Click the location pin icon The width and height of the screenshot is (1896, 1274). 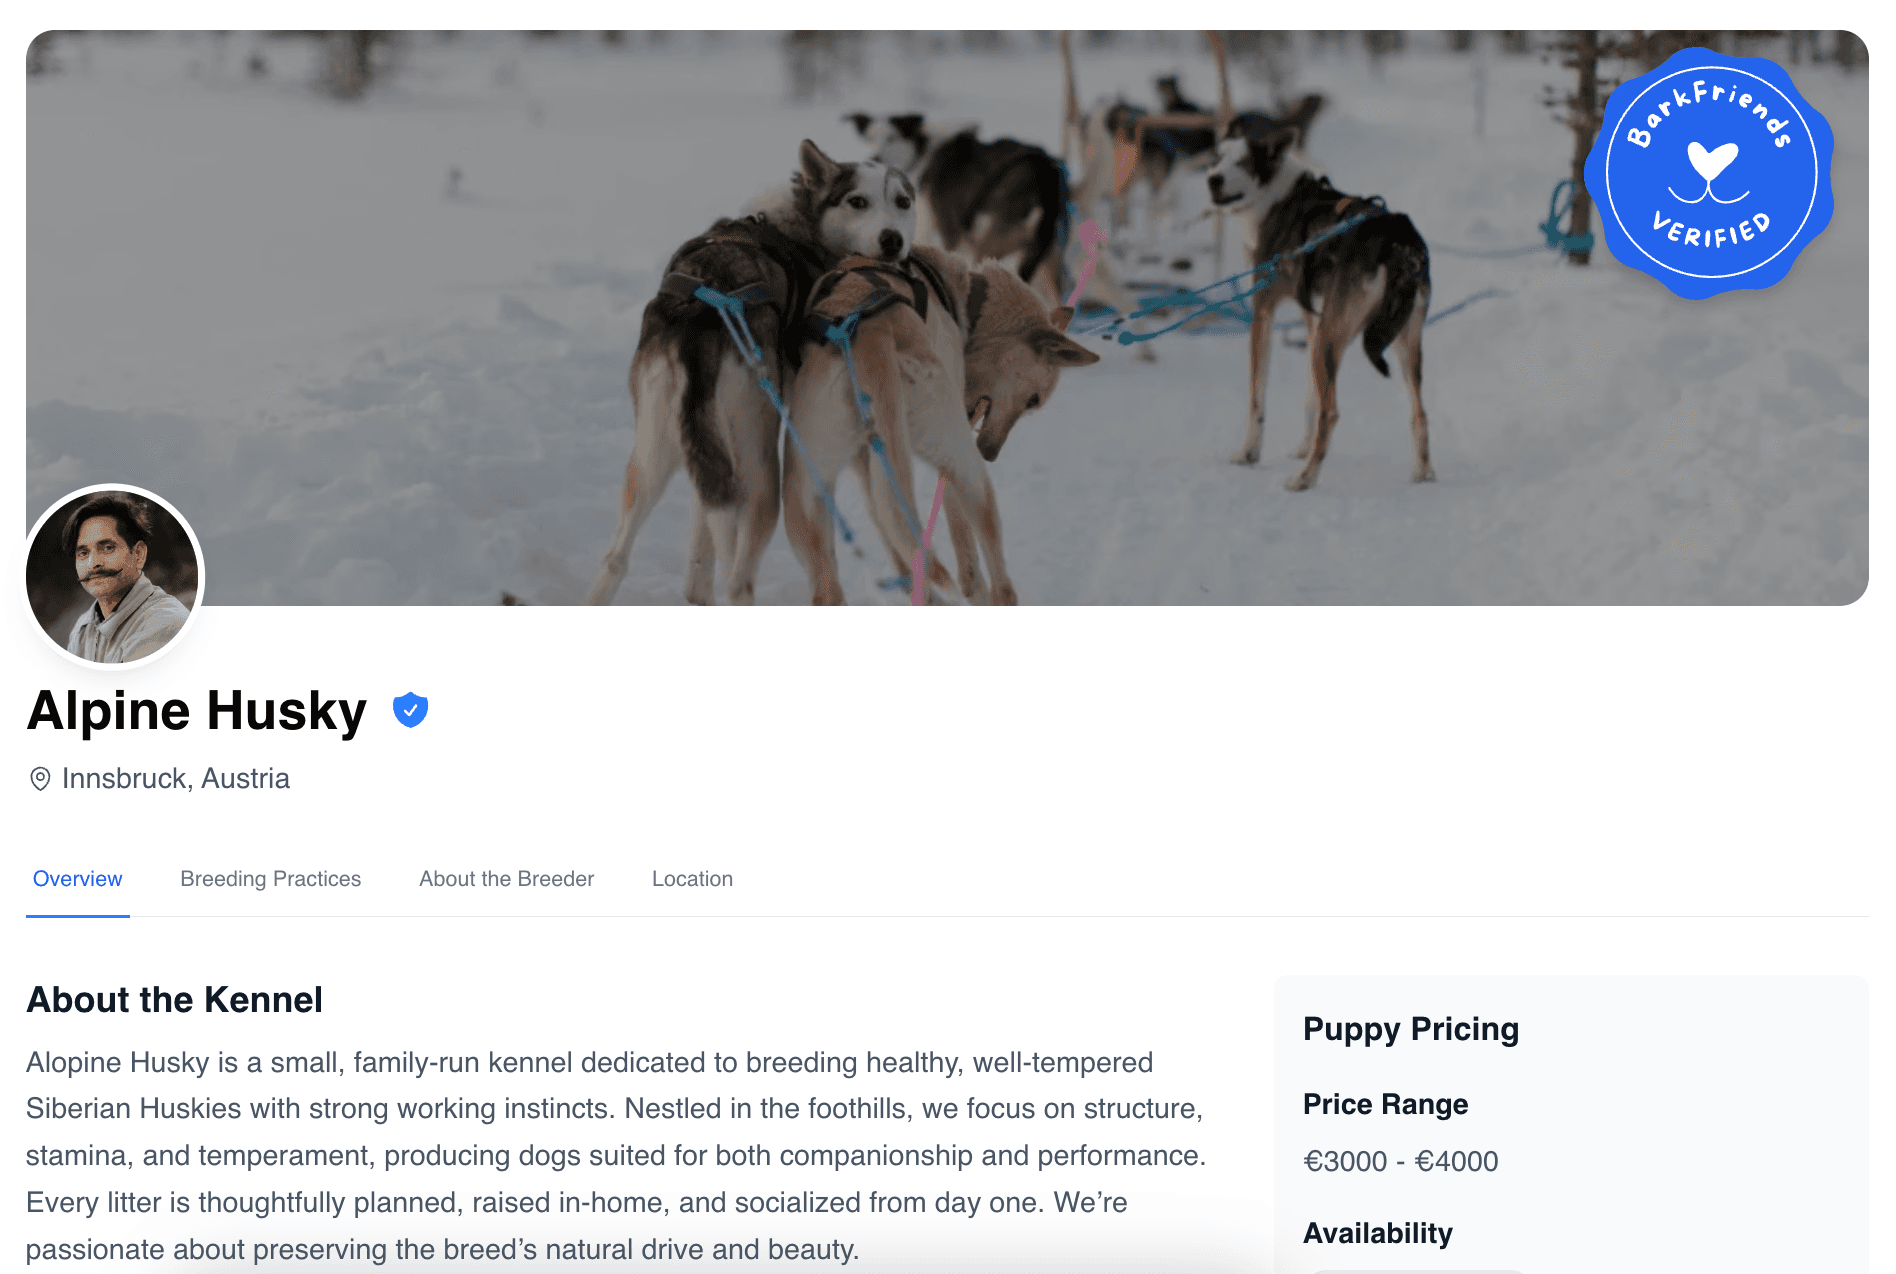coord(40,779)
